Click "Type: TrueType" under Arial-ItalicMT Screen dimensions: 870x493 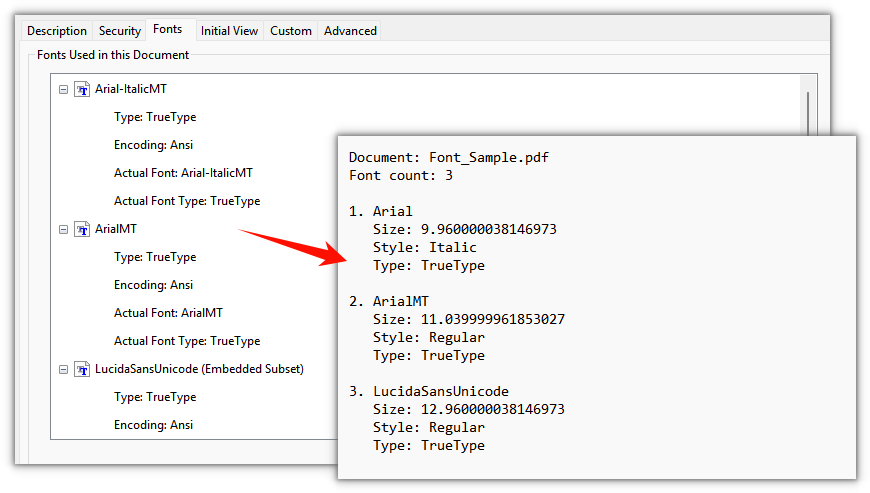pos(155,117)
